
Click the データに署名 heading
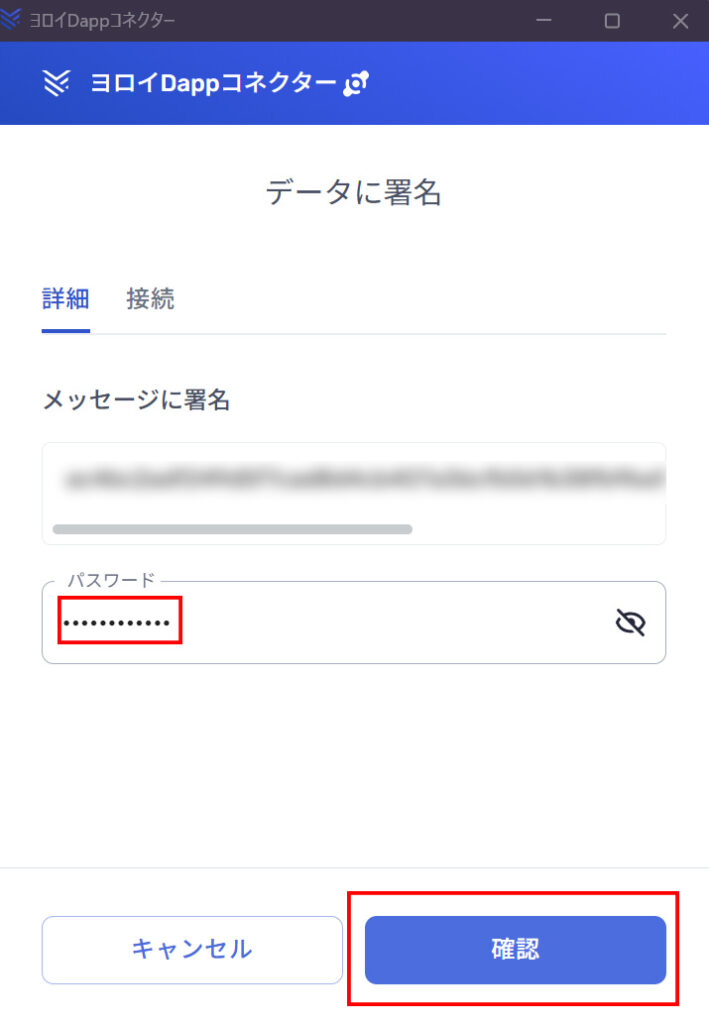click(354, 193)
